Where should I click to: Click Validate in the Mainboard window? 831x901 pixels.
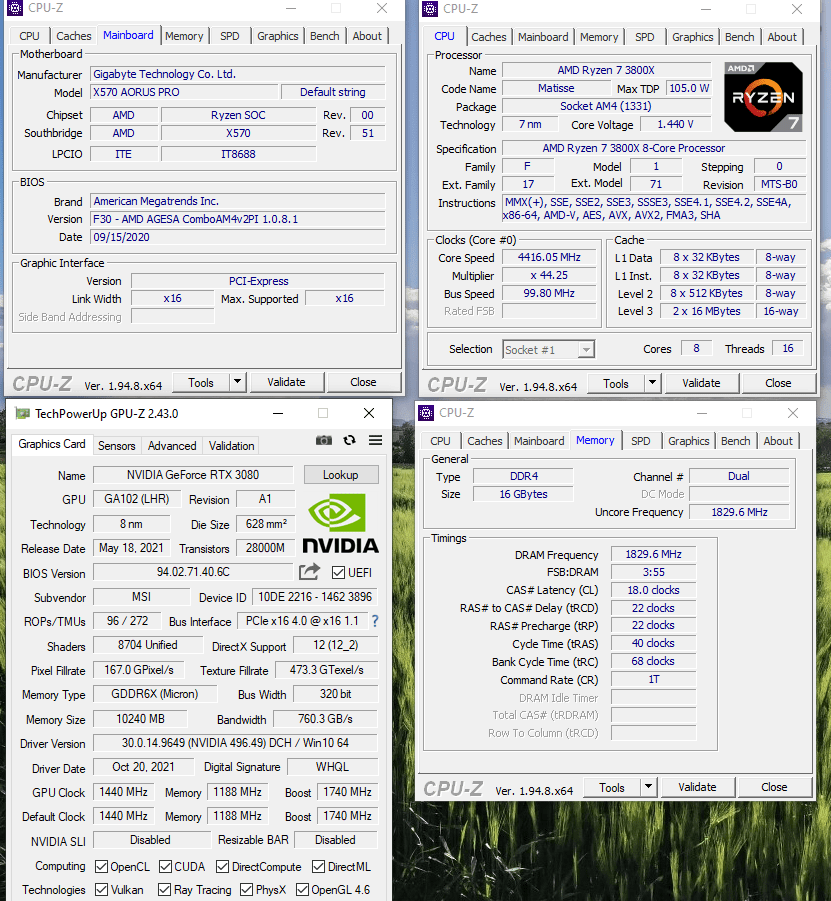286,382
